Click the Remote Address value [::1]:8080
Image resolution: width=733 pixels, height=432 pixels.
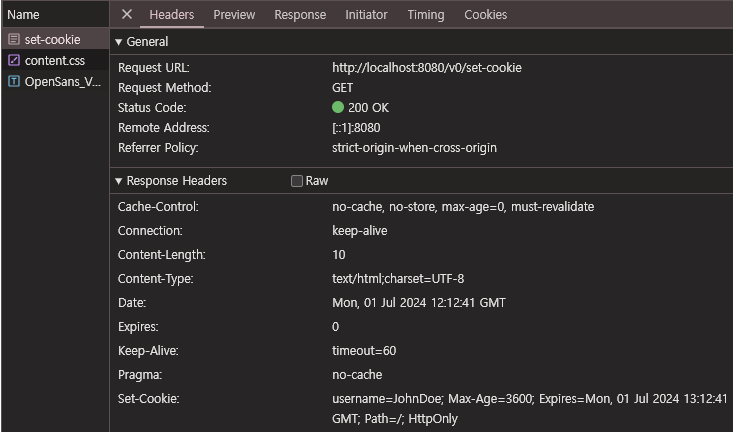click(356, 128)
